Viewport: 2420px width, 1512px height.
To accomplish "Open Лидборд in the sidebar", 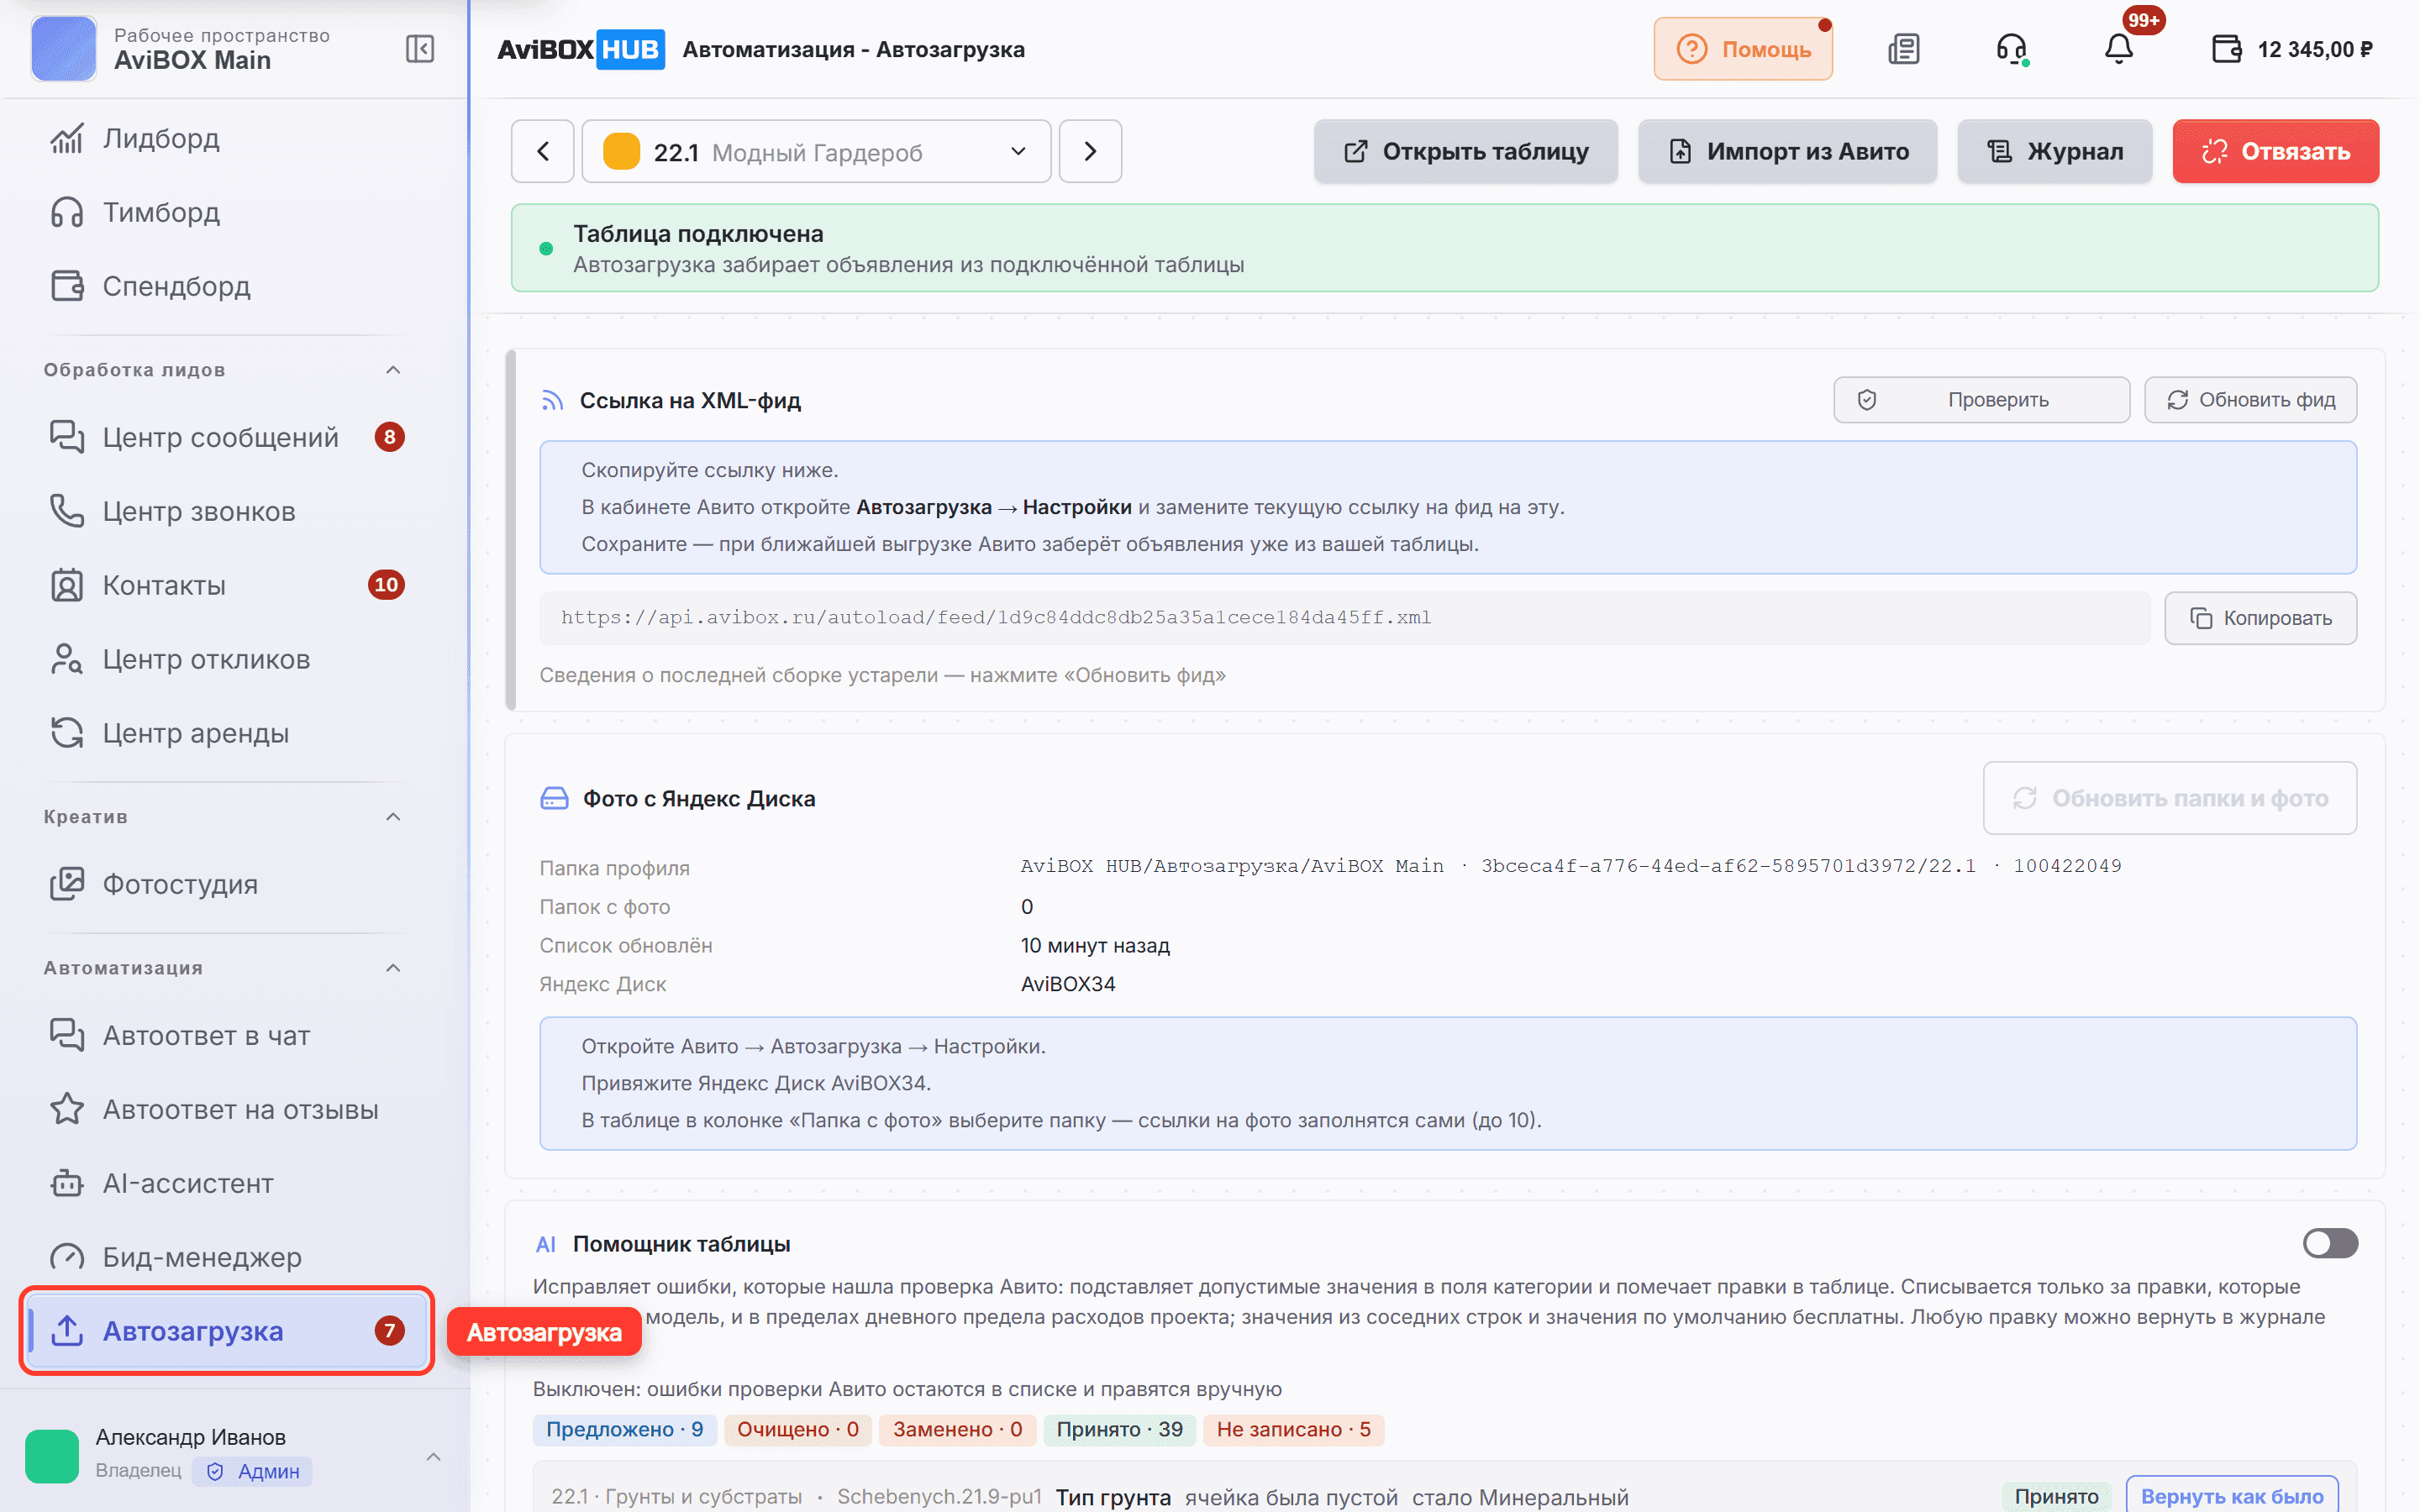I will [226, 138].
